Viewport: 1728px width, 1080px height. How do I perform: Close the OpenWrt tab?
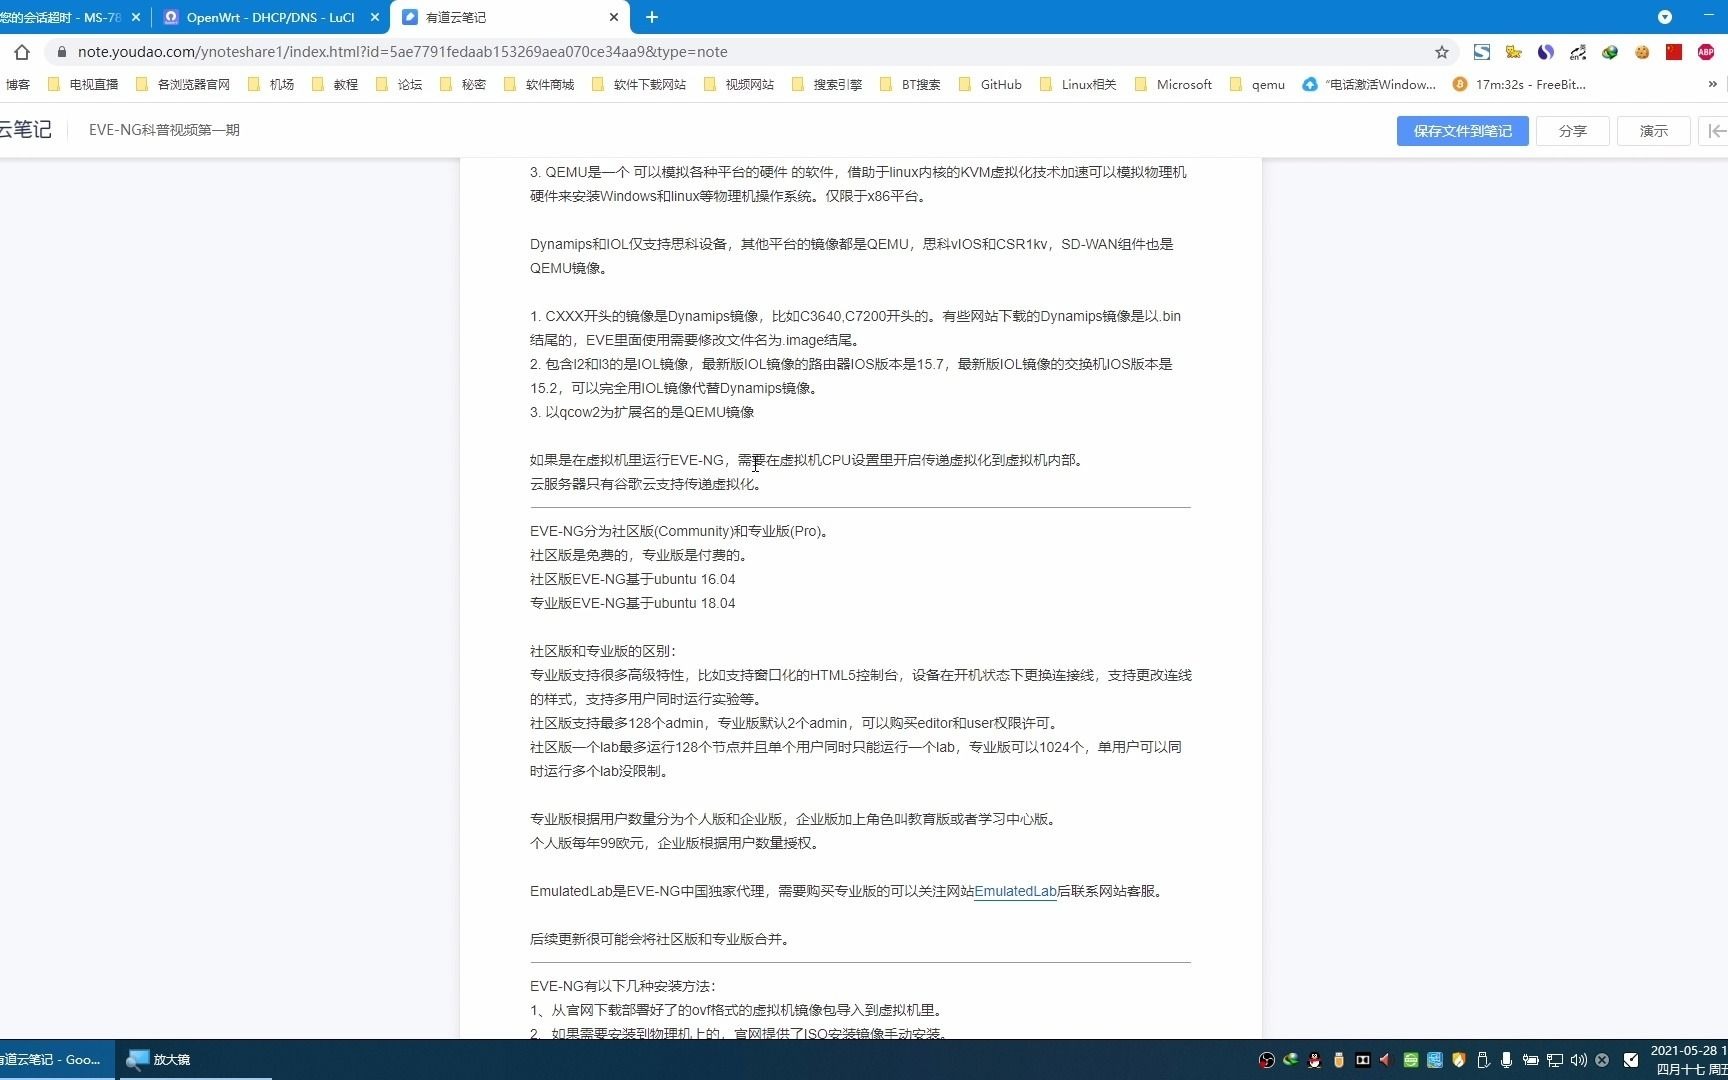tap(375, 17)
